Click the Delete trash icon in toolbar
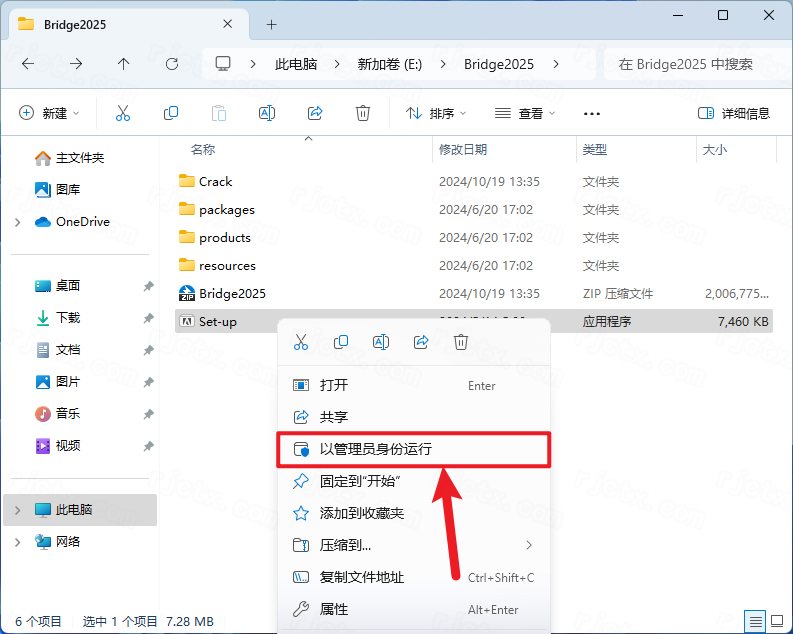The height and width of the screenshot is (634, 793). (x=363, y=114)
